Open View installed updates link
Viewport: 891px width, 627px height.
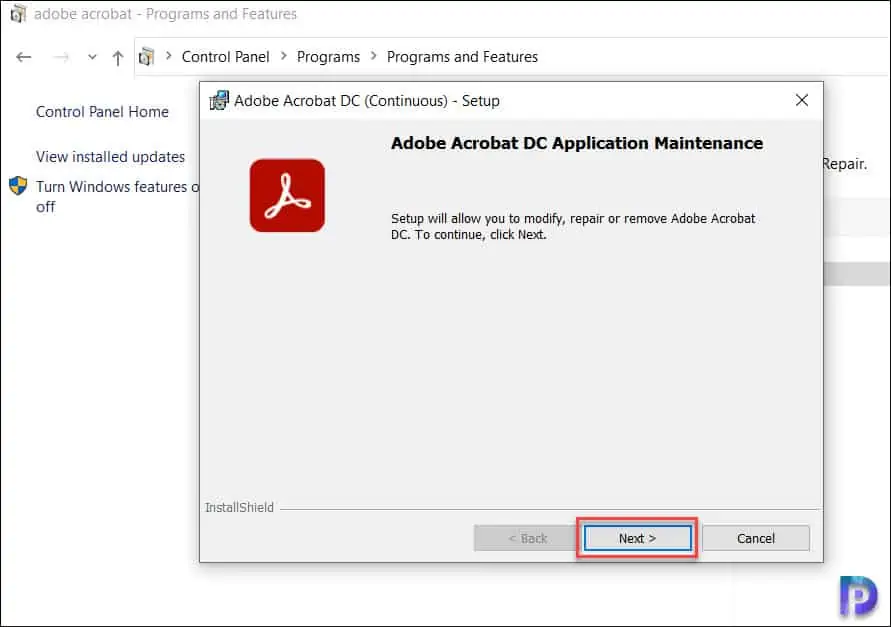pos(110,156)
